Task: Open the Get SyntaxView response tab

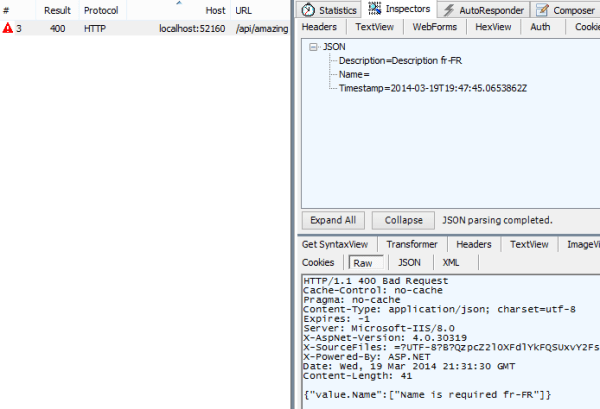Action: pos(335,244)
